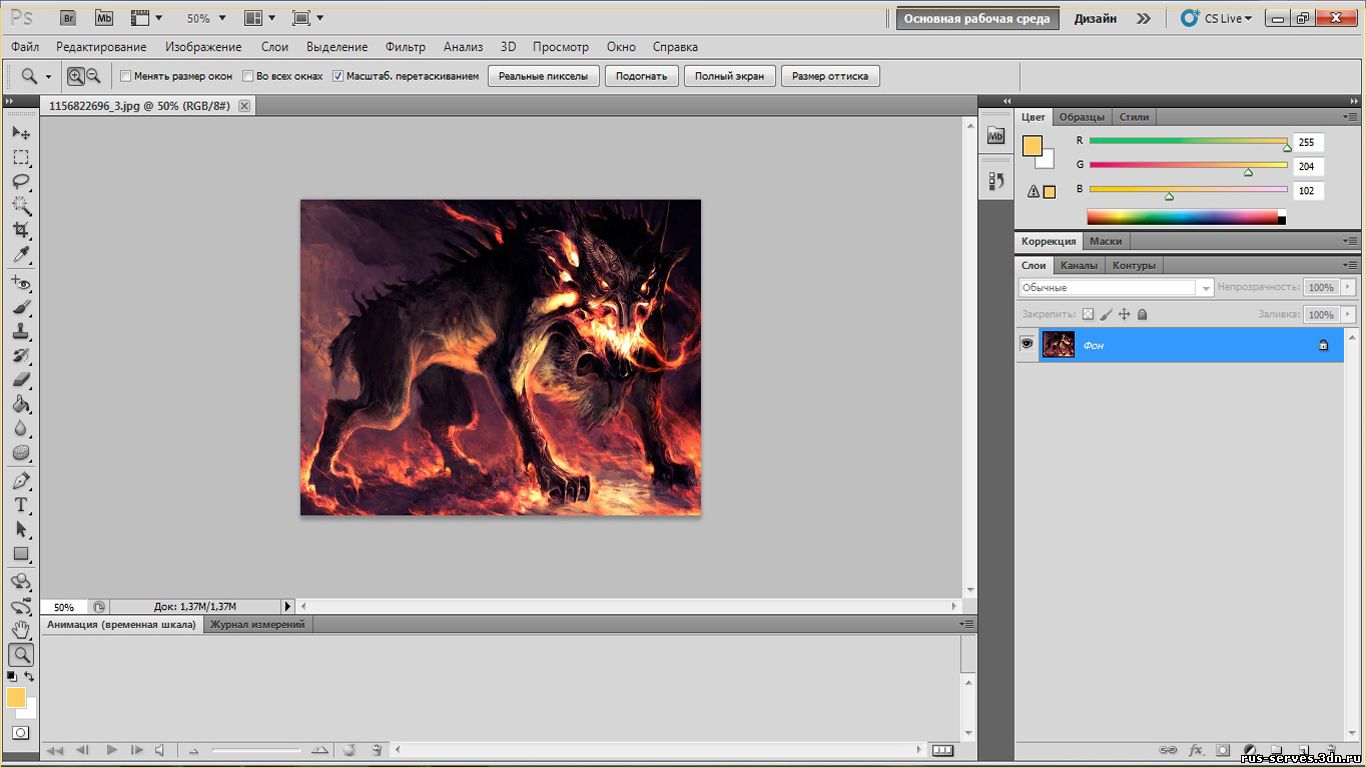Switch to the Образцы tab
This screenshot has height=768, width=1366.
point(1082,117)
